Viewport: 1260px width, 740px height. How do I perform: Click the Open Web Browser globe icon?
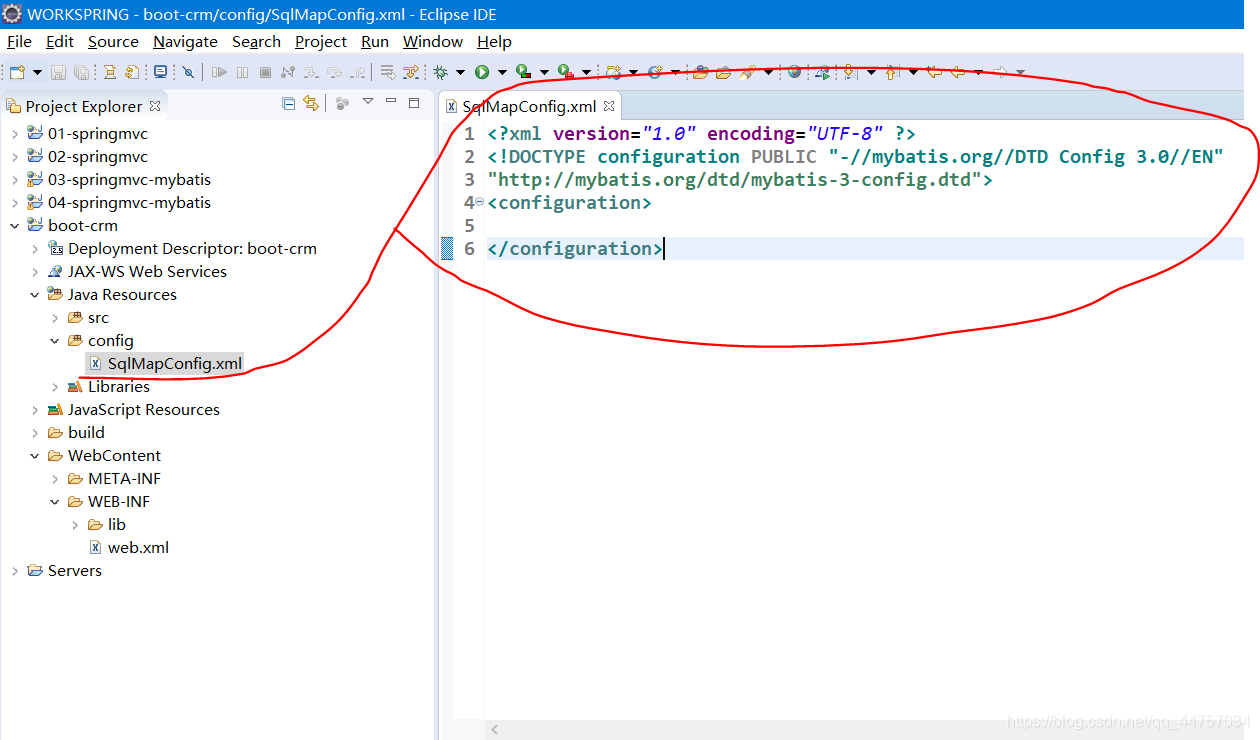[794, 72]
